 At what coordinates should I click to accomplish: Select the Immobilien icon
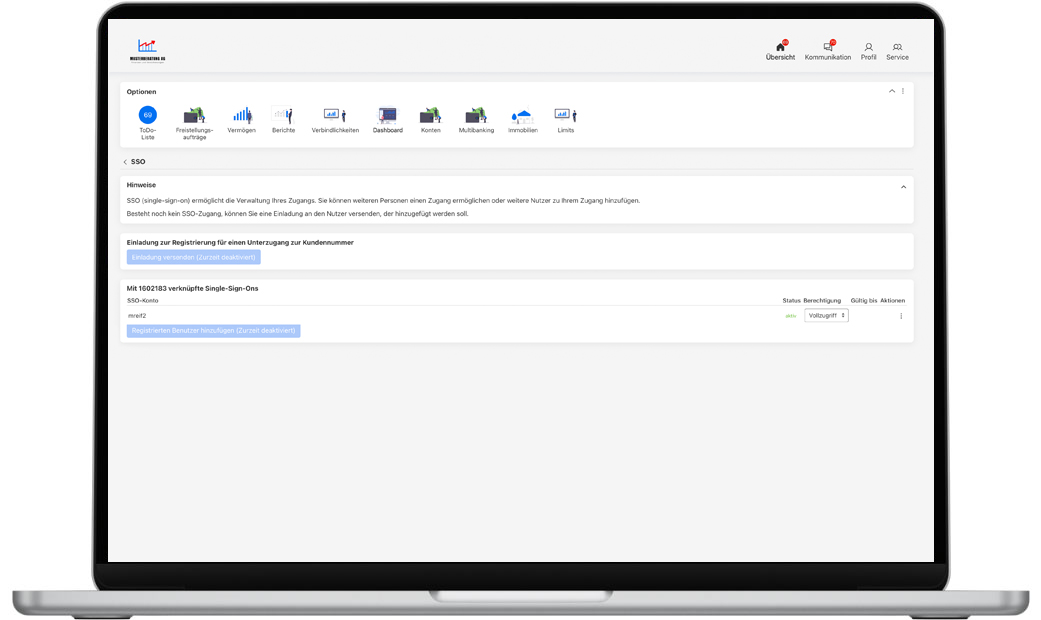point(522,116)
